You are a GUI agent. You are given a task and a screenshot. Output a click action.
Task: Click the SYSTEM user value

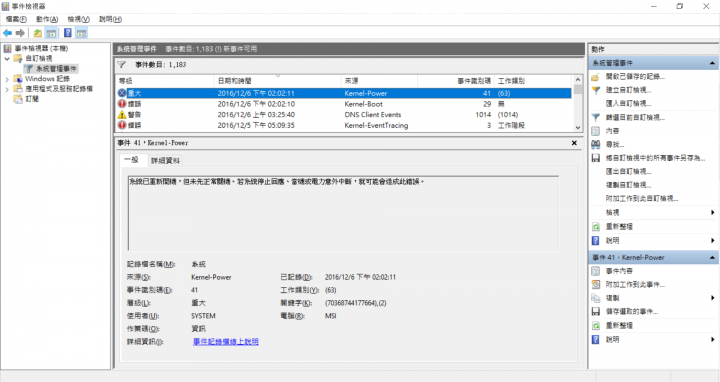pos(203,316)
